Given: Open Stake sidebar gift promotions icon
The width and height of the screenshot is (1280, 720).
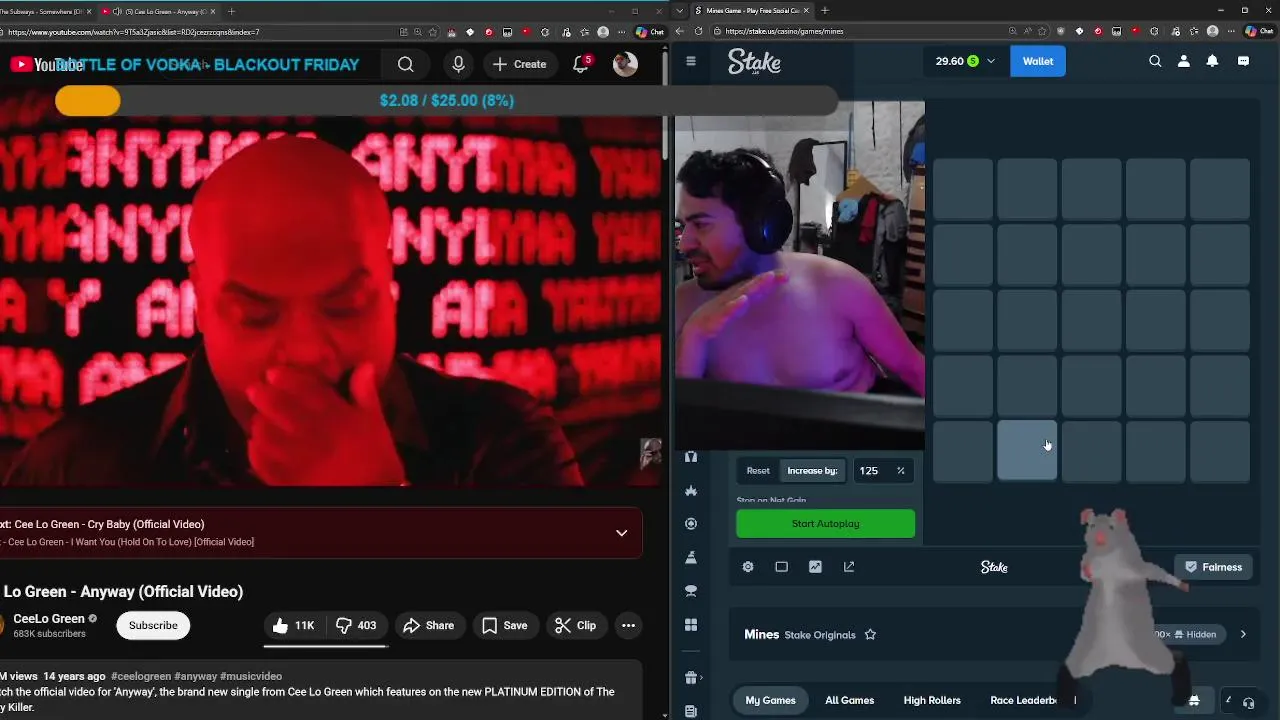Looking at the screenshot, I should tap(690, 678).
